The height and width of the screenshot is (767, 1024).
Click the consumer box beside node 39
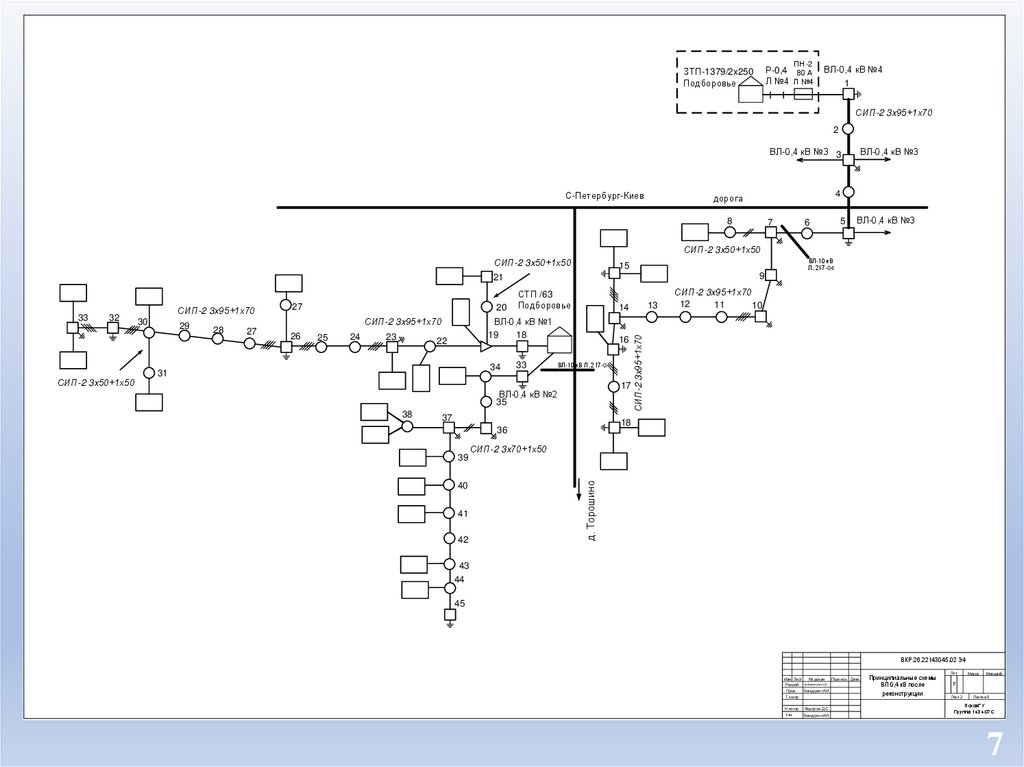[413, 457]
